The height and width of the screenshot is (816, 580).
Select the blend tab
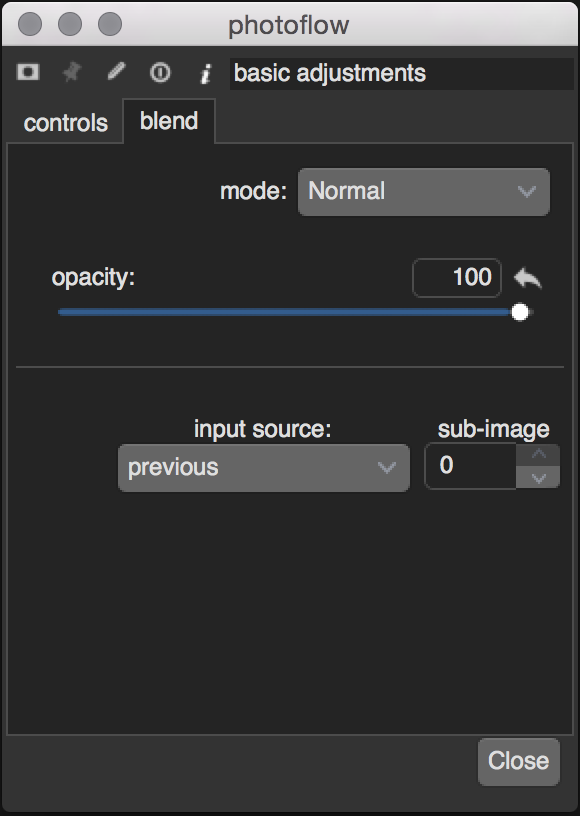(169, 121)
